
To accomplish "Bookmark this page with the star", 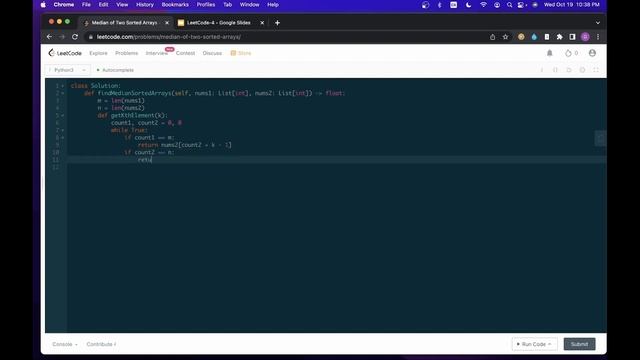I will pos(505,37).
